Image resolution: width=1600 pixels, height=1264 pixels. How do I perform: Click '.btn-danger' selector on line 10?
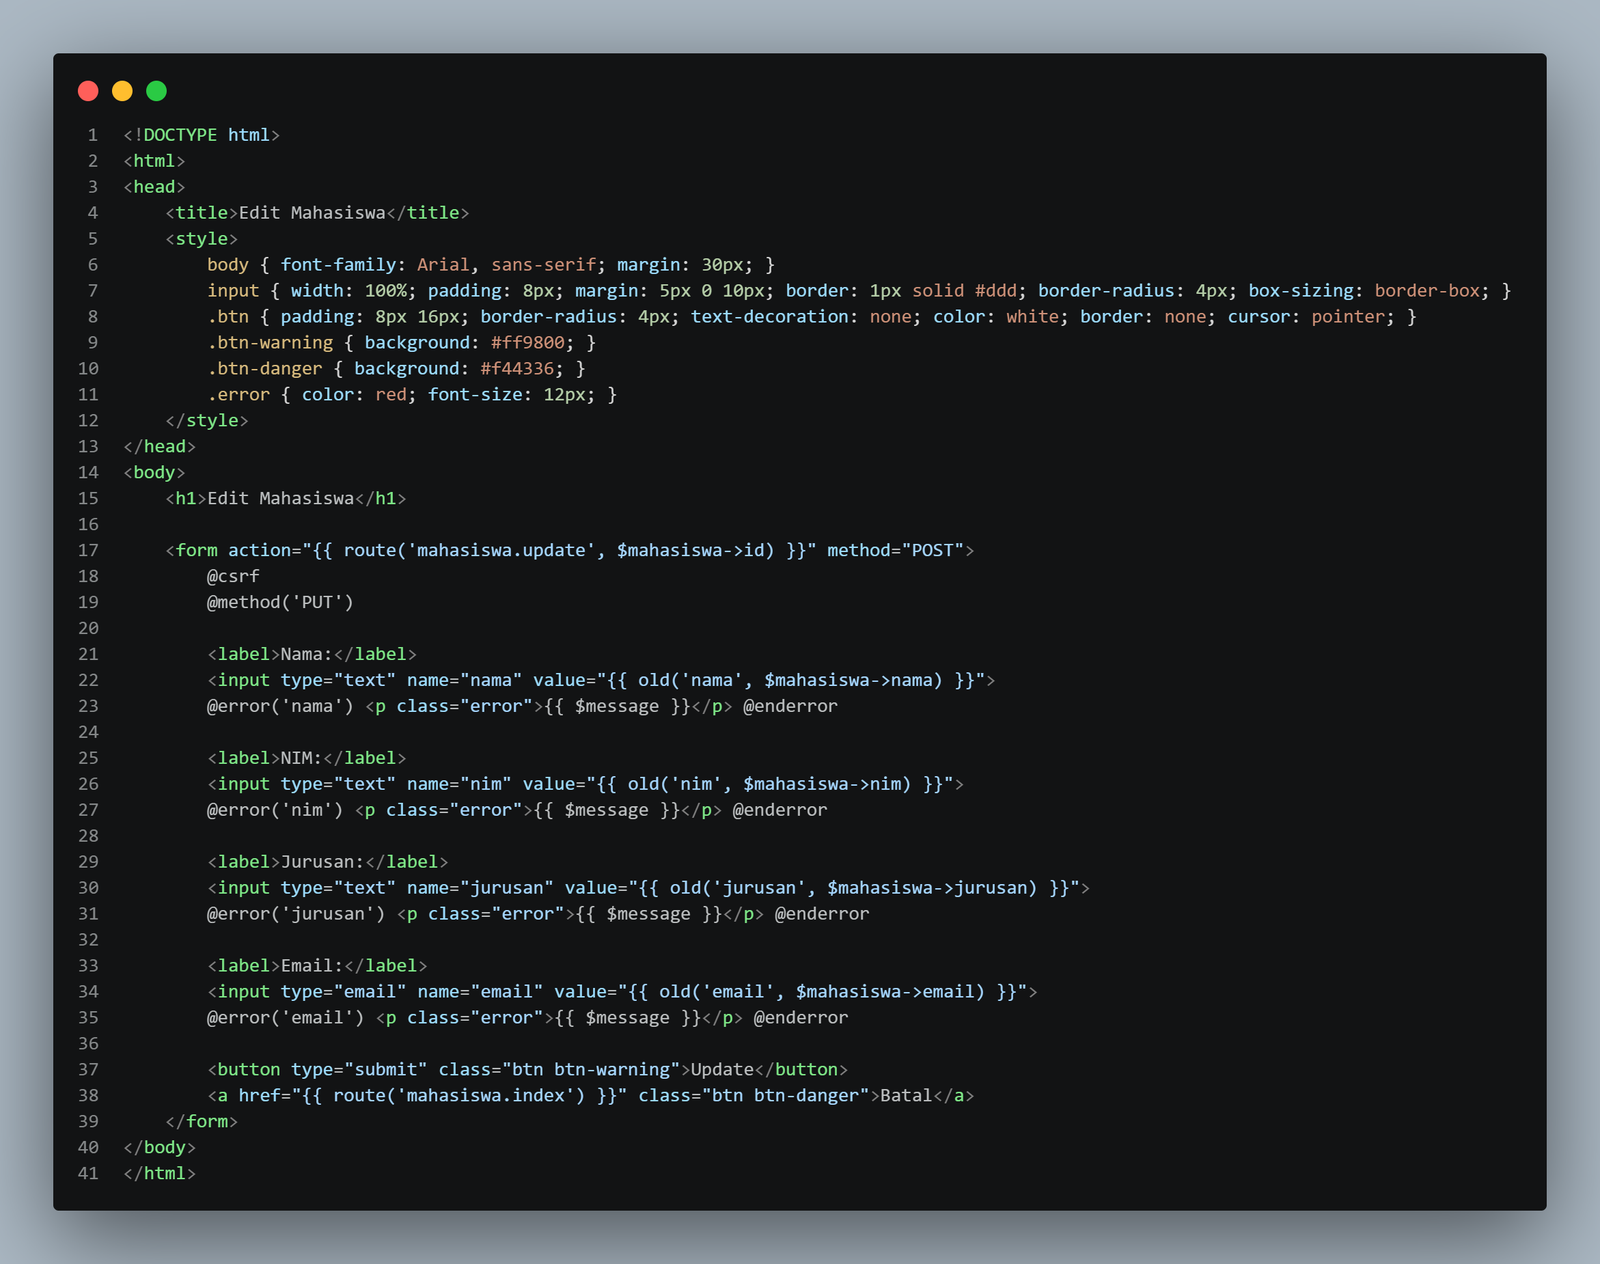click(x=264, y=369)
